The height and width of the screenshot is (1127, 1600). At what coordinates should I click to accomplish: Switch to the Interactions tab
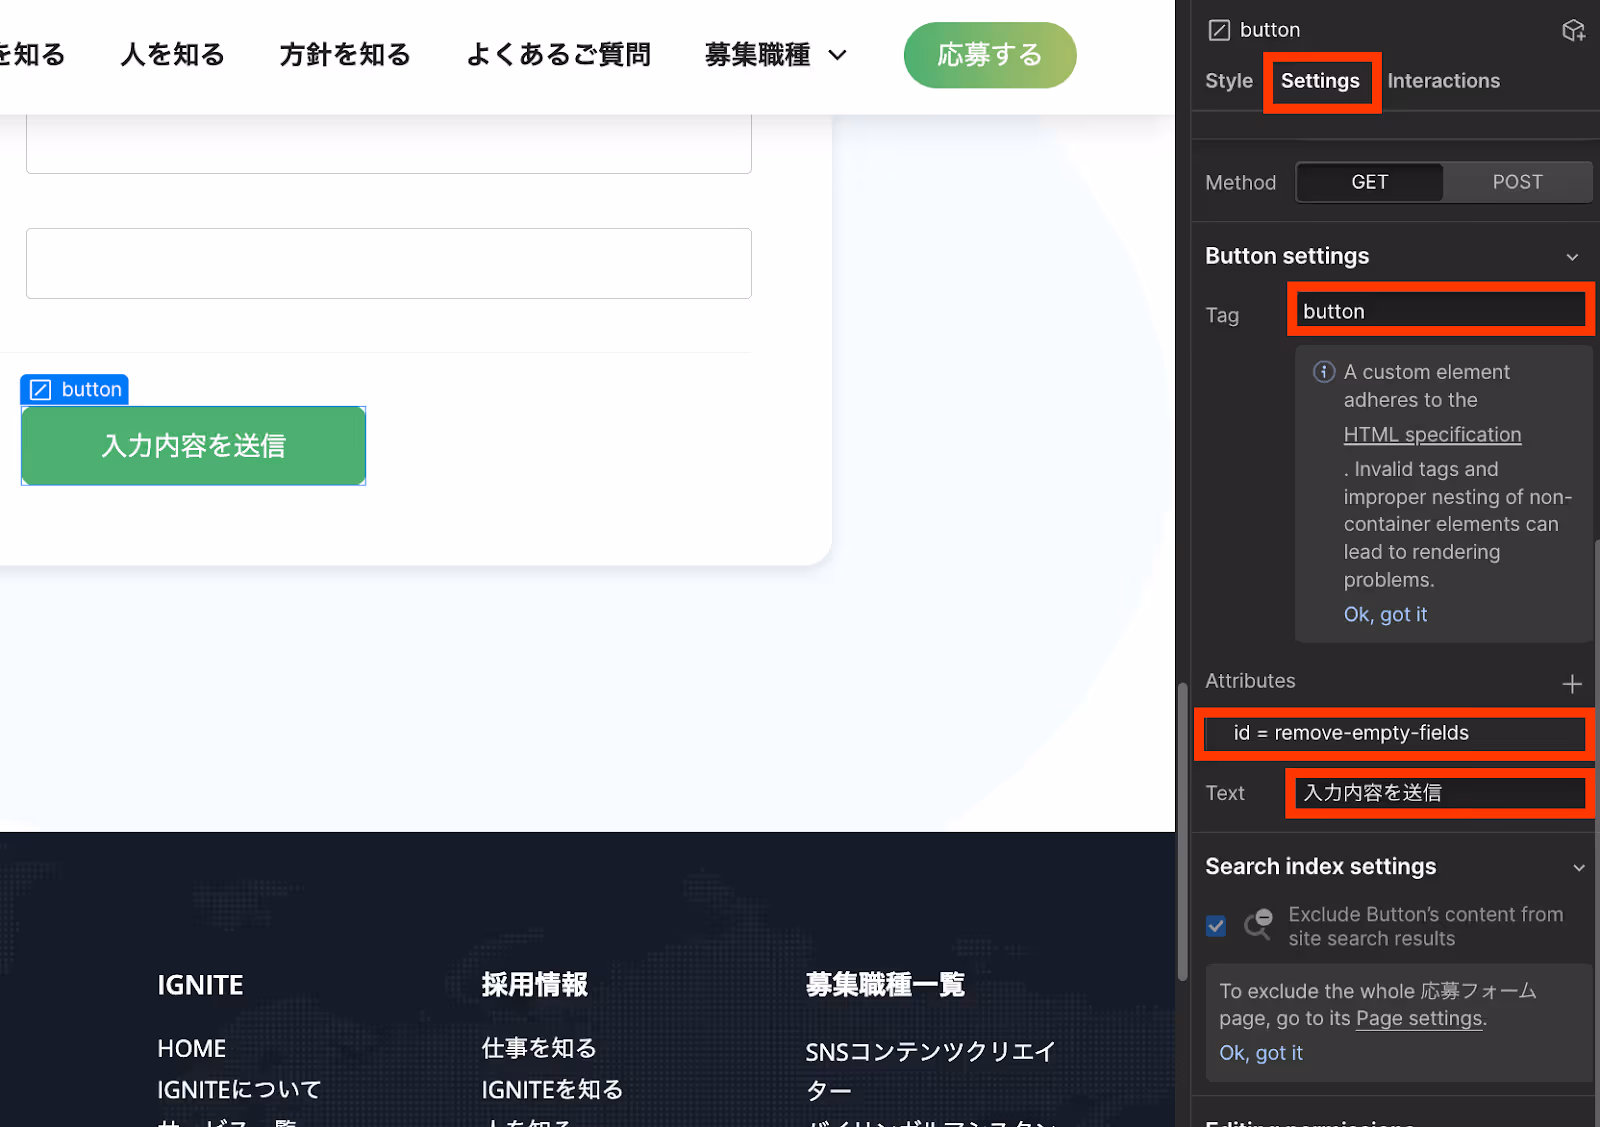[x=1443, y=81]
